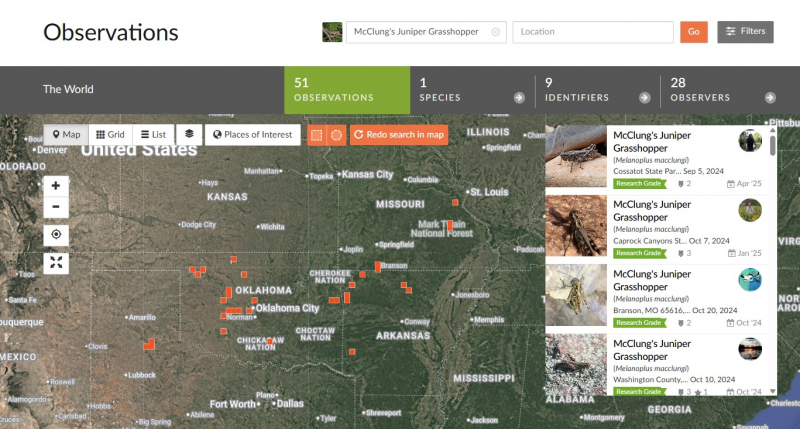Click the Location input field
Screen dimensions: 800x429
coord(593,32)
